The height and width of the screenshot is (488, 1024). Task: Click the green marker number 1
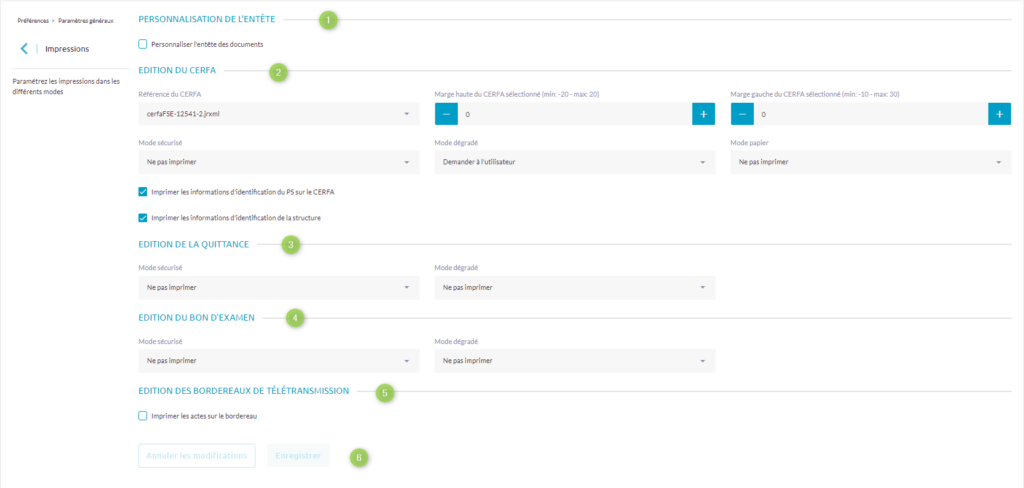(x=331, y=20)
